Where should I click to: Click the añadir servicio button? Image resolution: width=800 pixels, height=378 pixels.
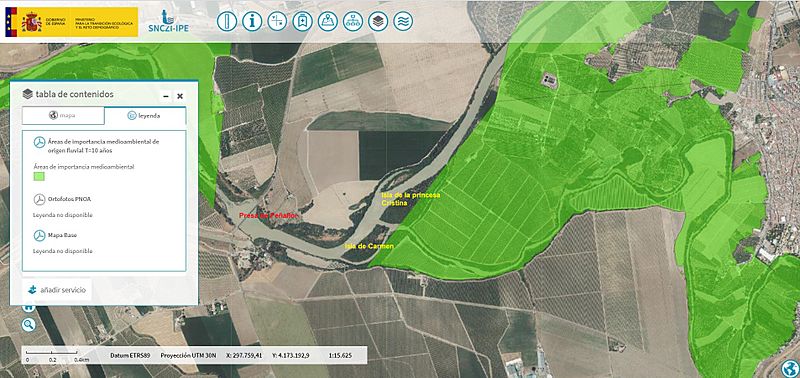[x=57, y=290]
